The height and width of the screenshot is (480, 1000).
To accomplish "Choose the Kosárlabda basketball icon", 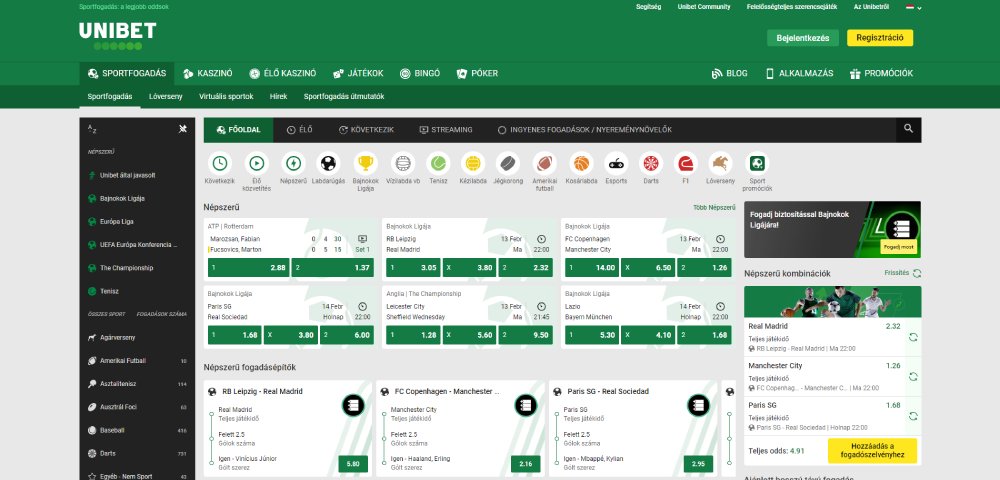I will click(x=581, y=163).
